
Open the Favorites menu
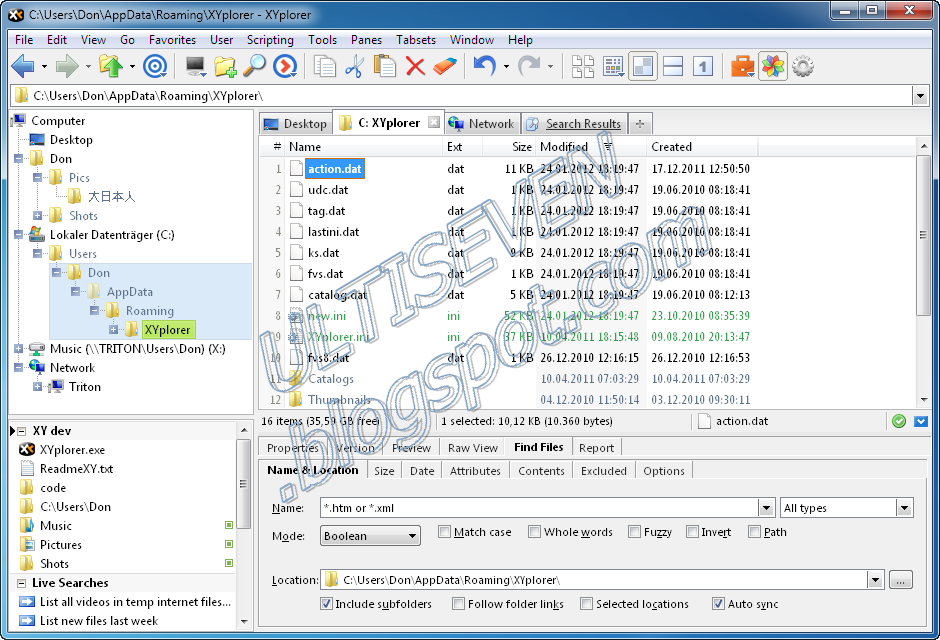(x=173, y=40)
